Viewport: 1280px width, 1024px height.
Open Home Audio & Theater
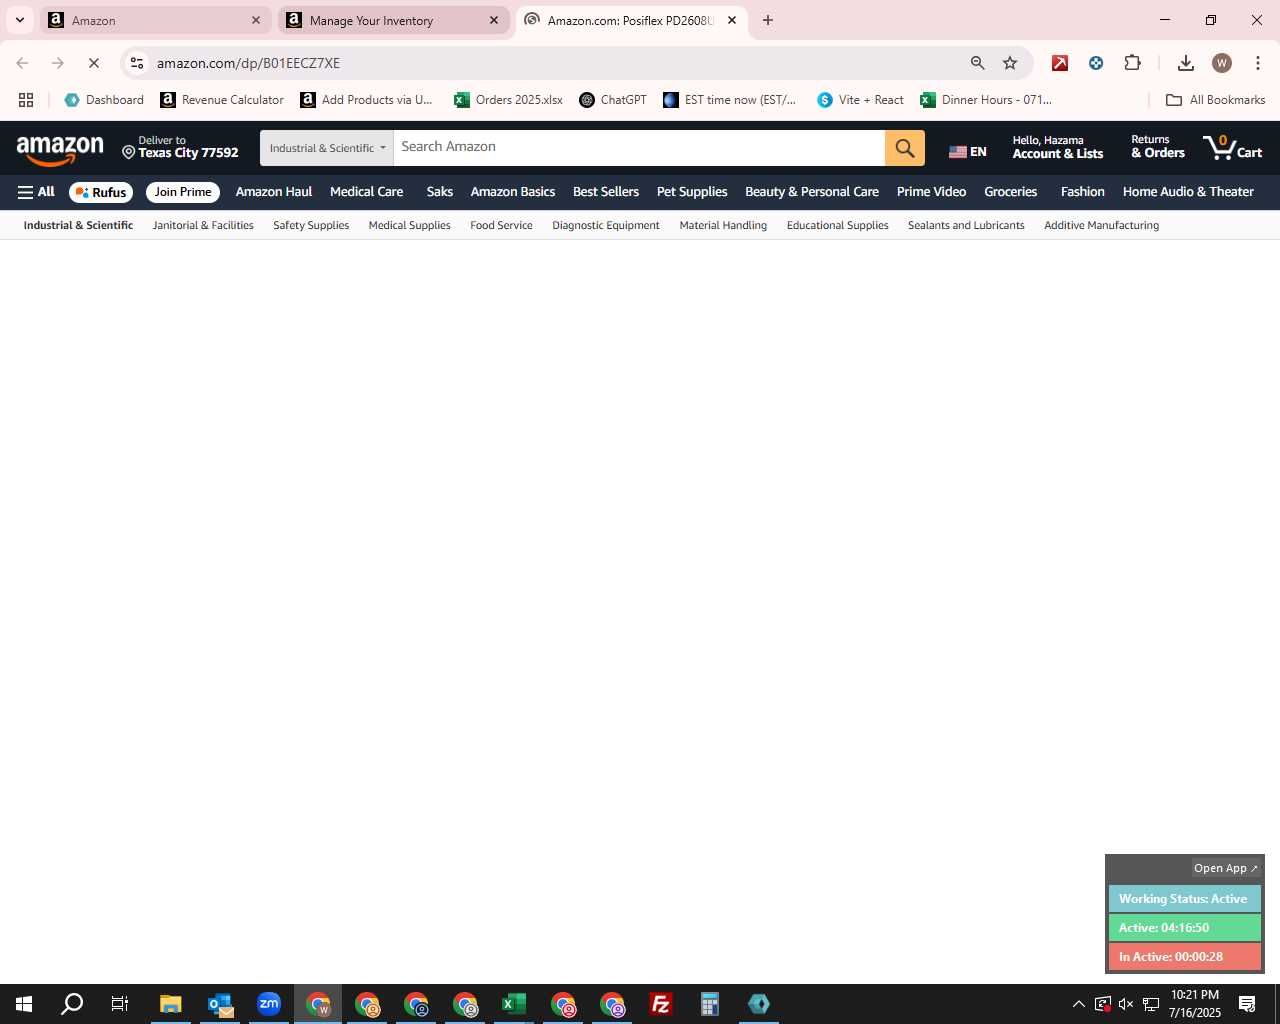point(1188,192)
